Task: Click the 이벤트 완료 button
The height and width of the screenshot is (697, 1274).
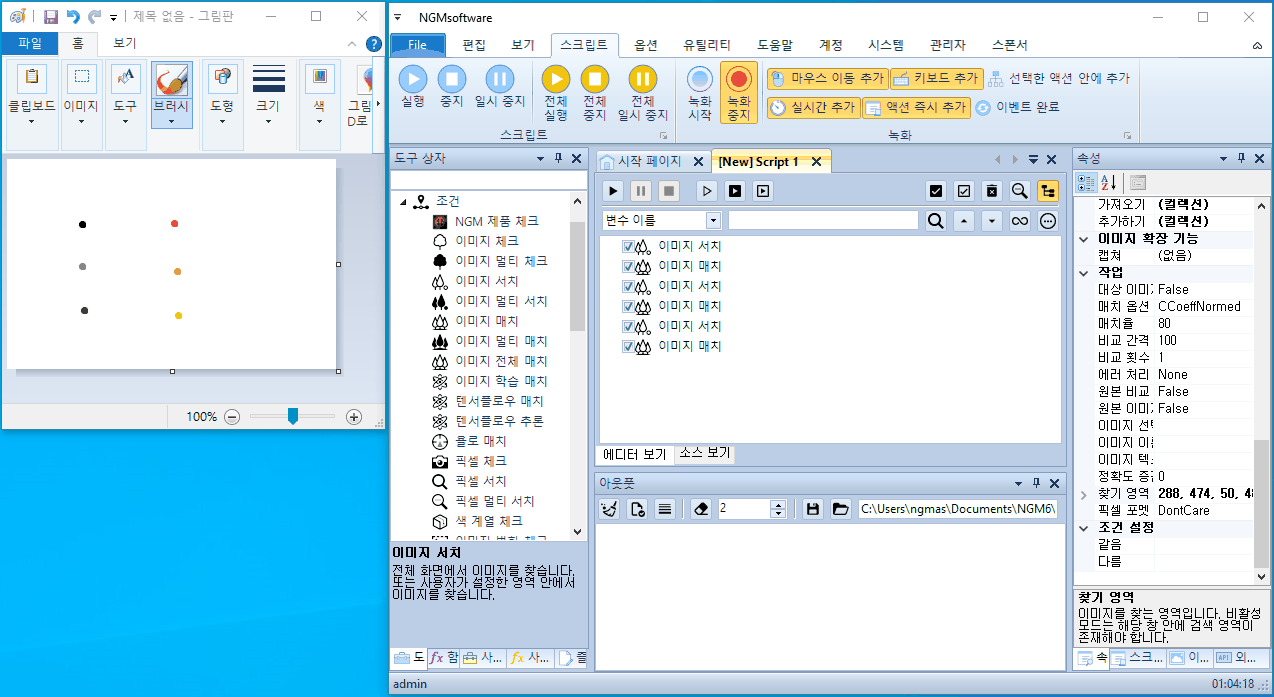Action: coord(1017,107)
